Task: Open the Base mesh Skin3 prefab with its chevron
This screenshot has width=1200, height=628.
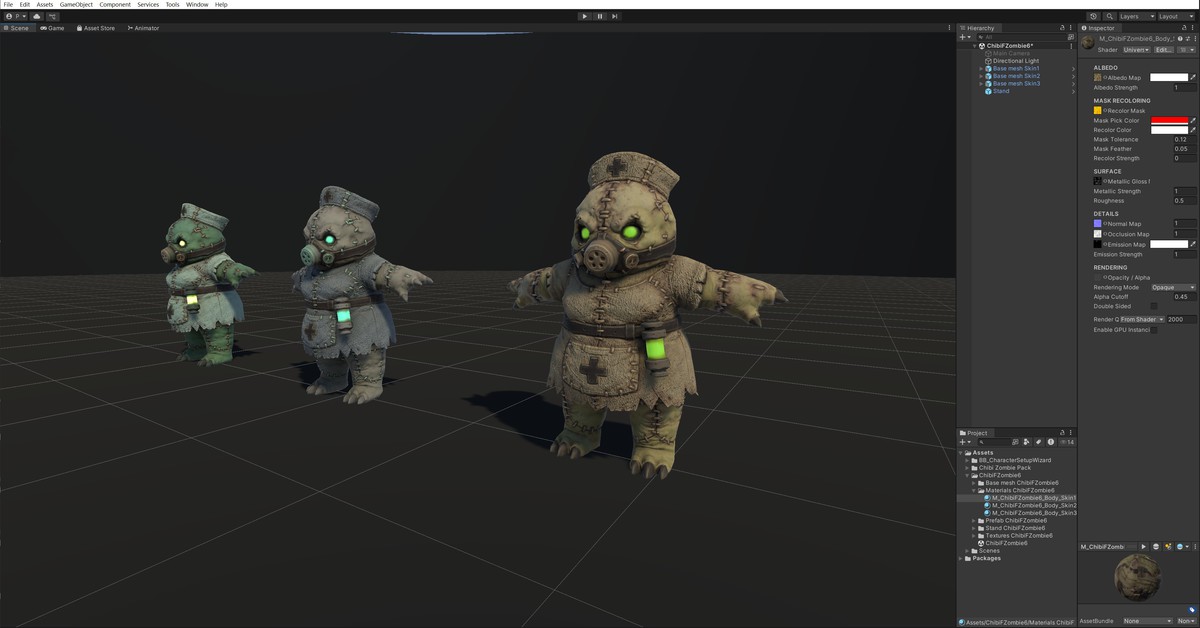Action: pyautogui.click(x=1073, y=84)
